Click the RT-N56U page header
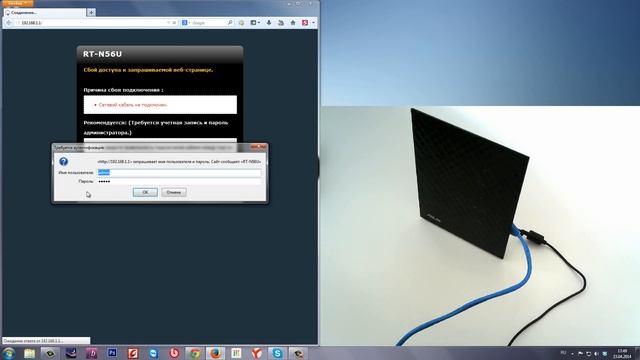Image resolution: width=640 pixels, height=360 pixels. coord(102,54)
